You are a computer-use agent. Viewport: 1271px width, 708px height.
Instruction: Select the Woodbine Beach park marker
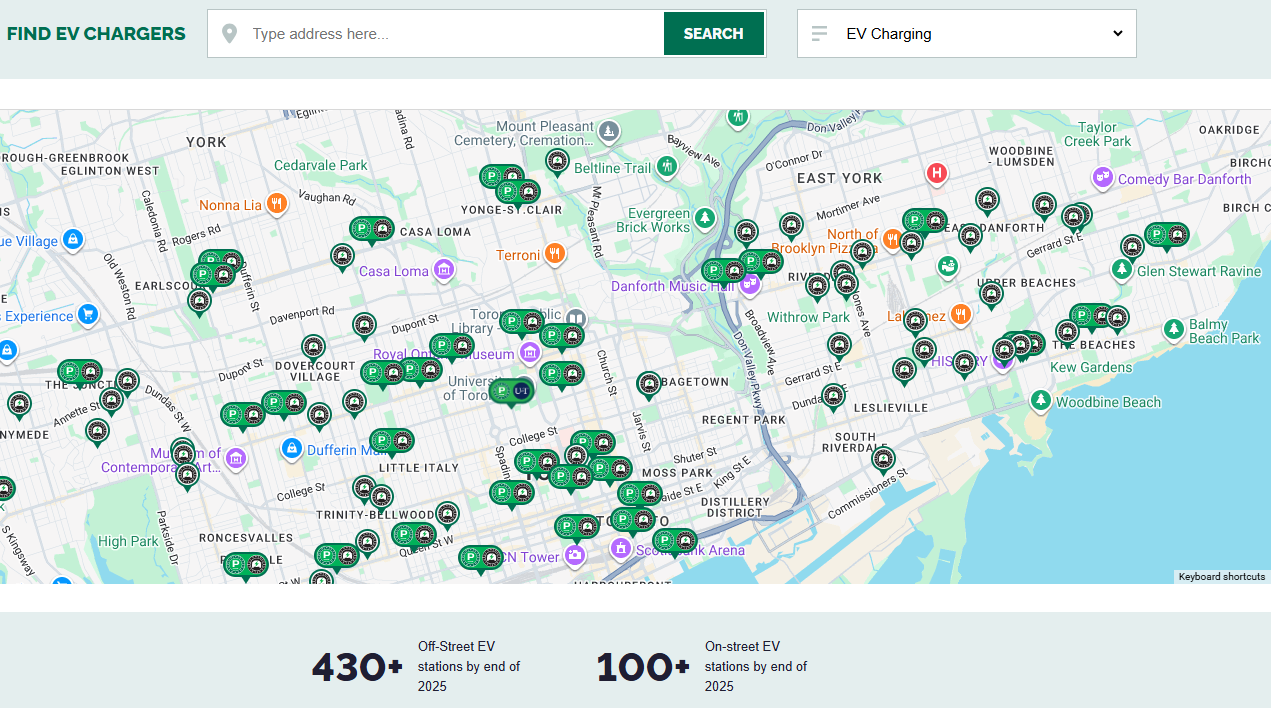(x=1041, y=401)
